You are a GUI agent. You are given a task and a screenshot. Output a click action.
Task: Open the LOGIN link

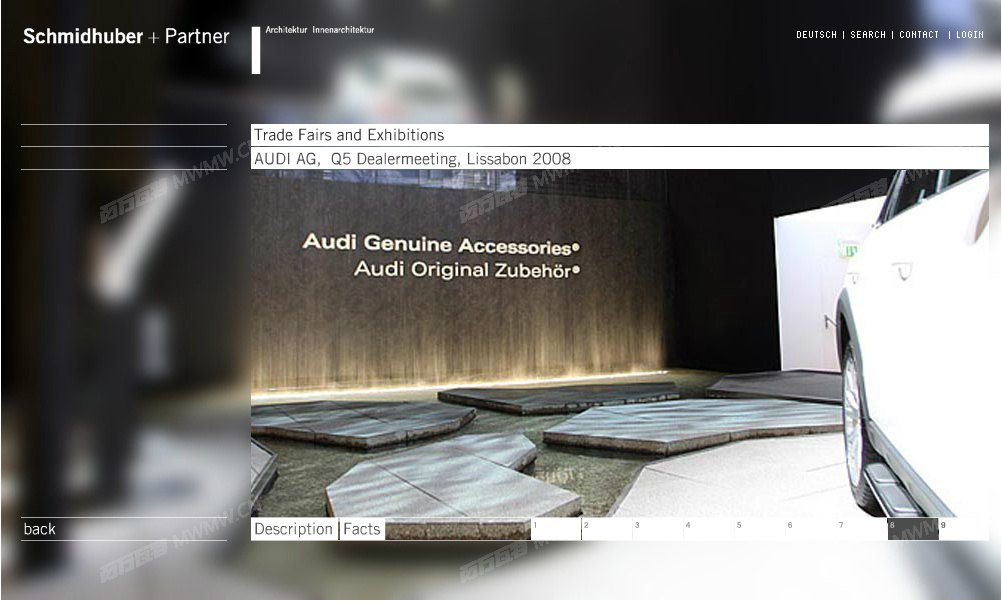pyautogui.click(x=969, y=35)
